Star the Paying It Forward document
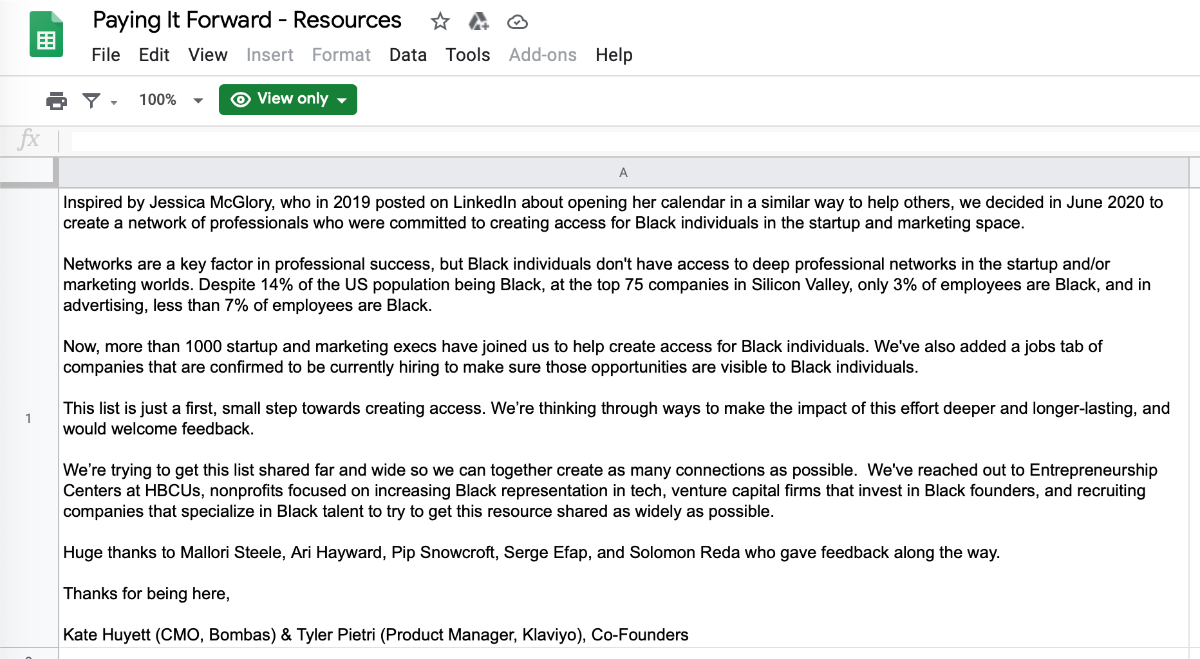The height and width of the screenshot is (659, 1200). [440, 21]
